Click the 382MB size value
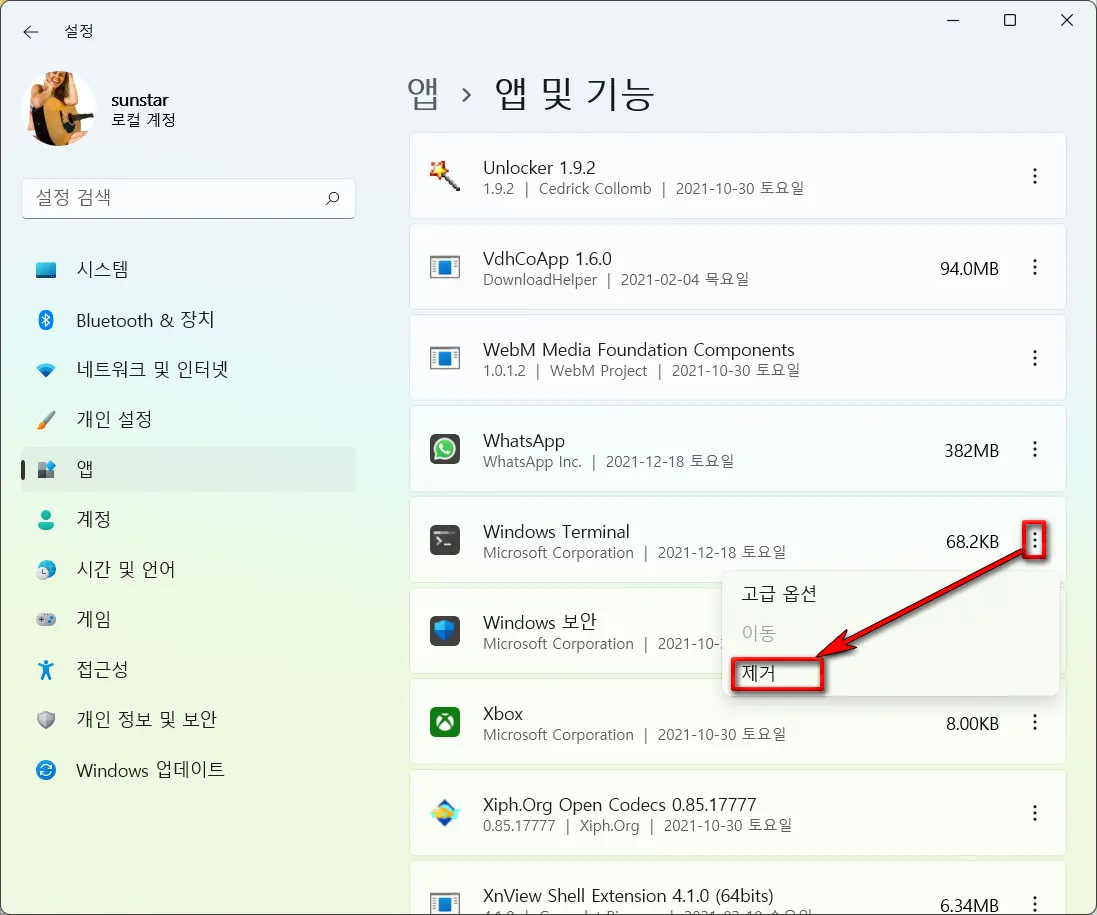 (971, 451)
